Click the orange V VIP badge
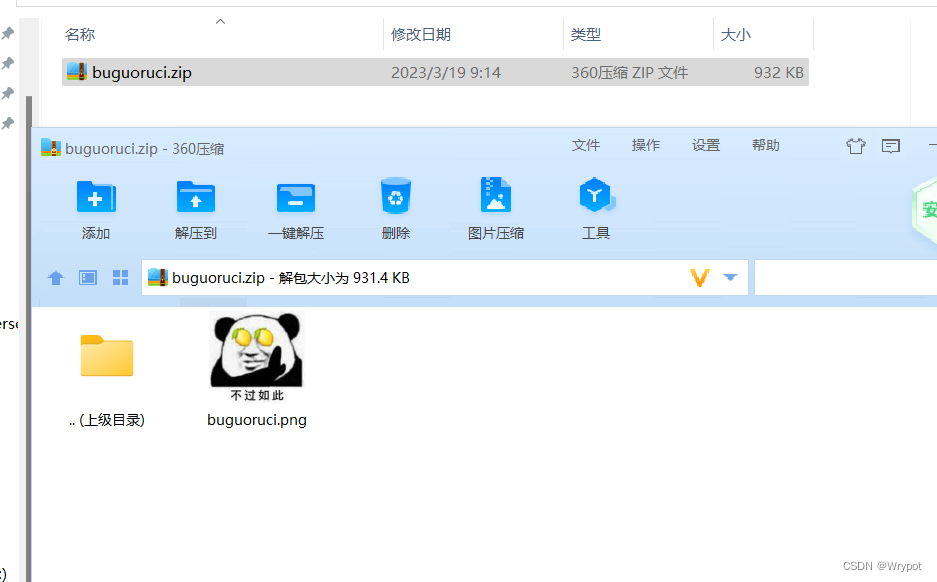Viewport: 937px width, 582px height. coord(698,277)
